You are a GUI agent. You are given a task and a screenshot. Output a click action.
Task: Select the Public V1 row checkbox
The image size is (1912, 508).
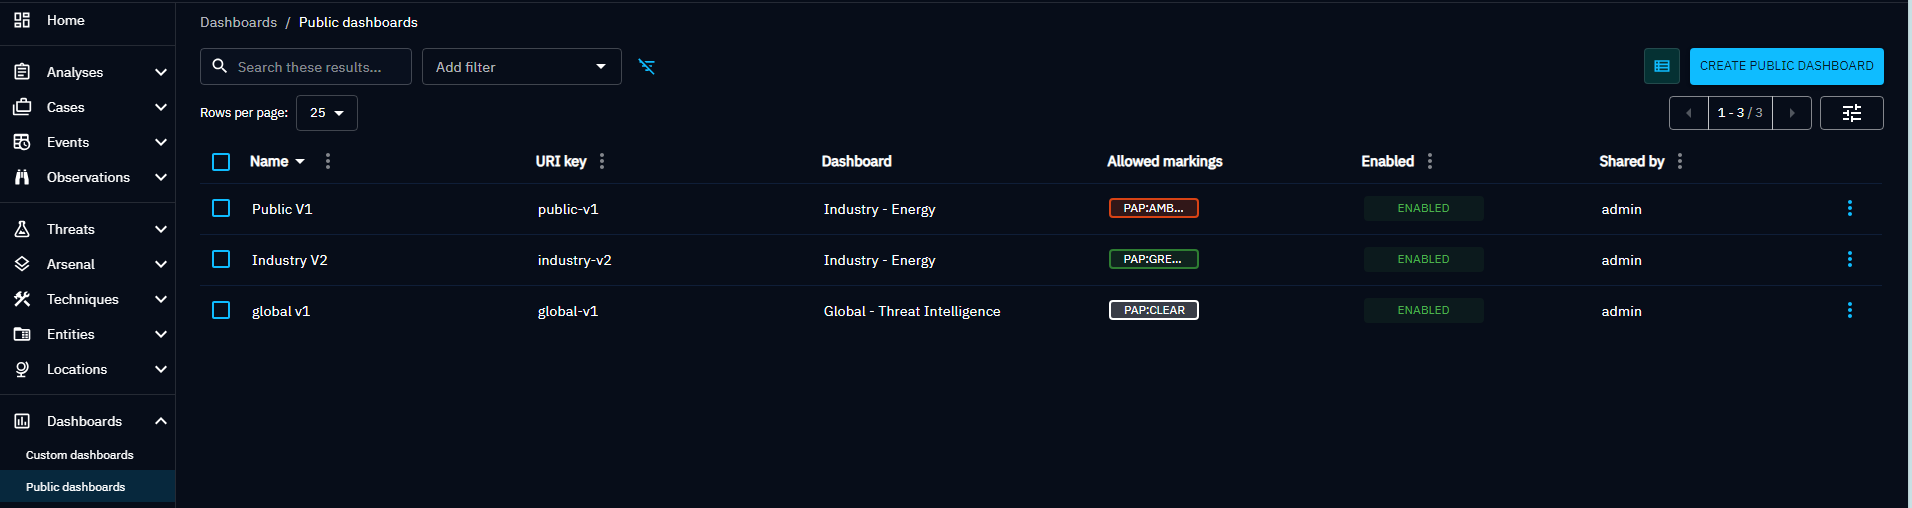coord(221,208)
